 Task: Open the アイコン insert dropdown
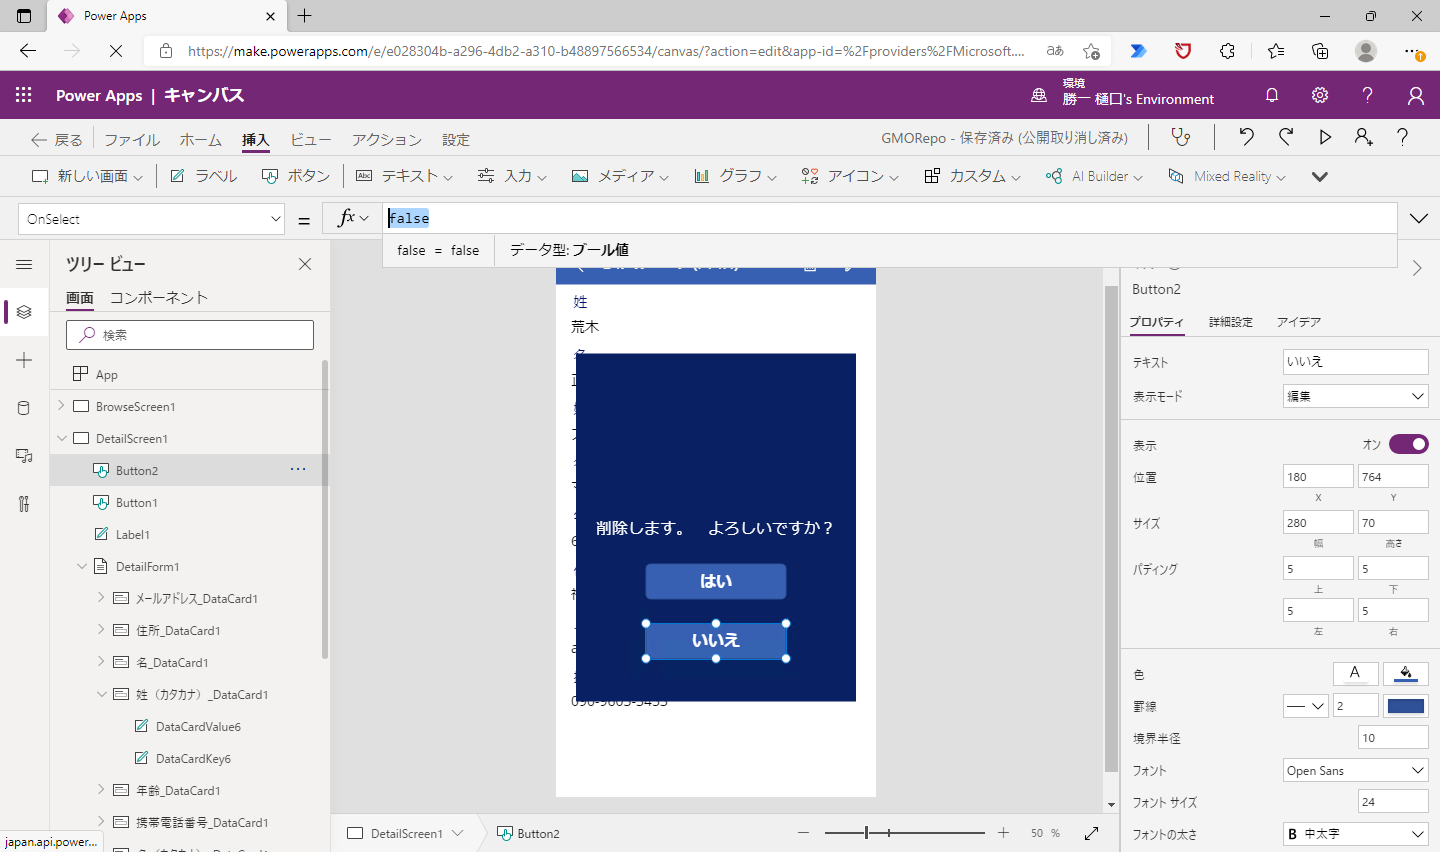(850, 176)
